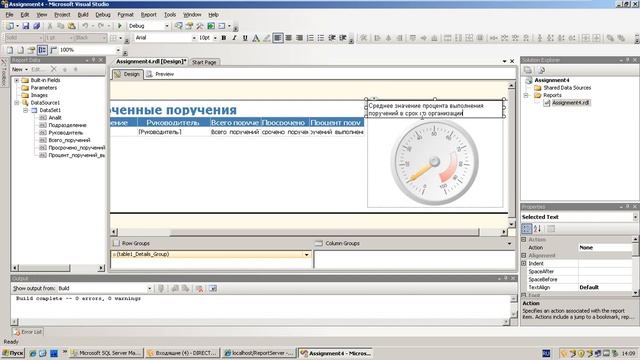Click the radial gauge in the report

(x=434, y=162)
